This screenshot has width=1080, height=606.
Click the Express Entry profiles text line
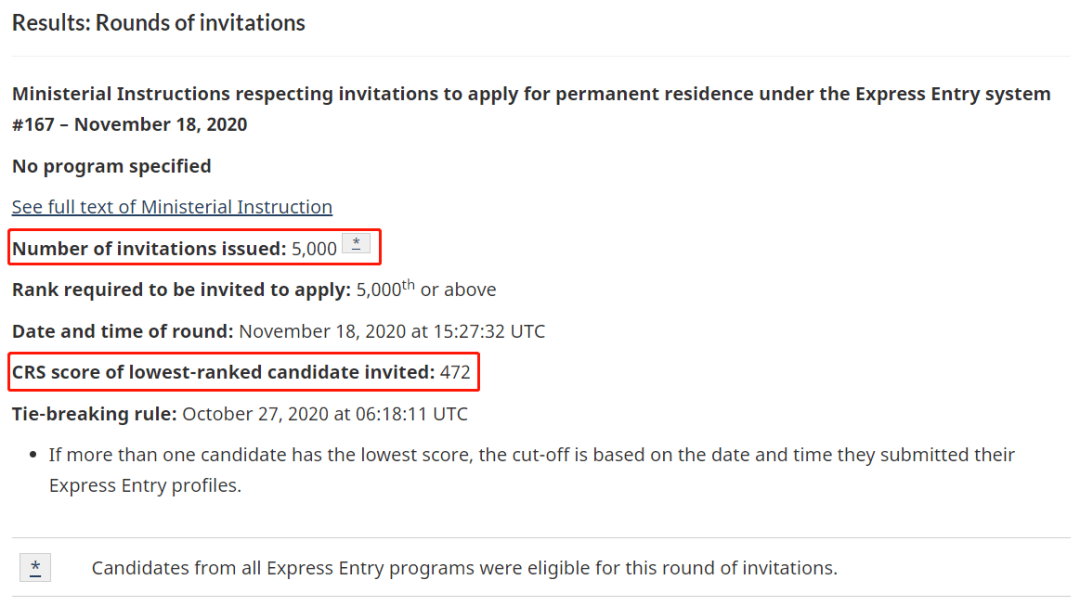point(145,485)
